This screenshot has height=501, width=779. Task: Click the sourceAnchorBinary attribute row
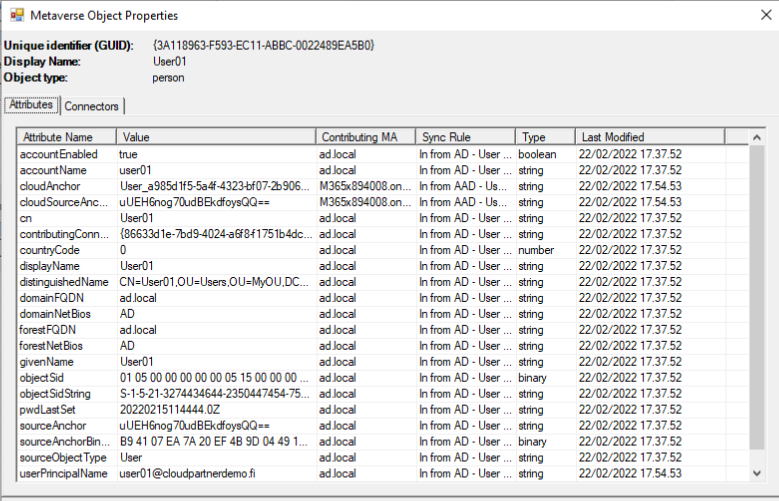coord(63,441)
